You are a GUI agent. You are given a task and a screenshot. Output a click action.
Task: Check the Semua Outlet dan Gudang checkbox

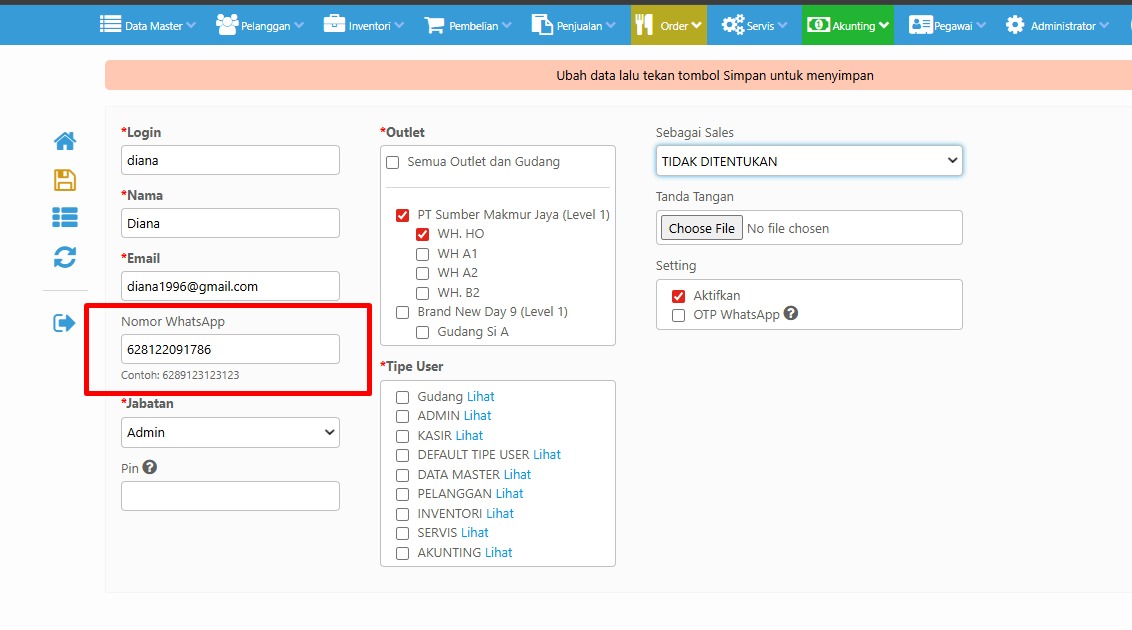point(393,162)
